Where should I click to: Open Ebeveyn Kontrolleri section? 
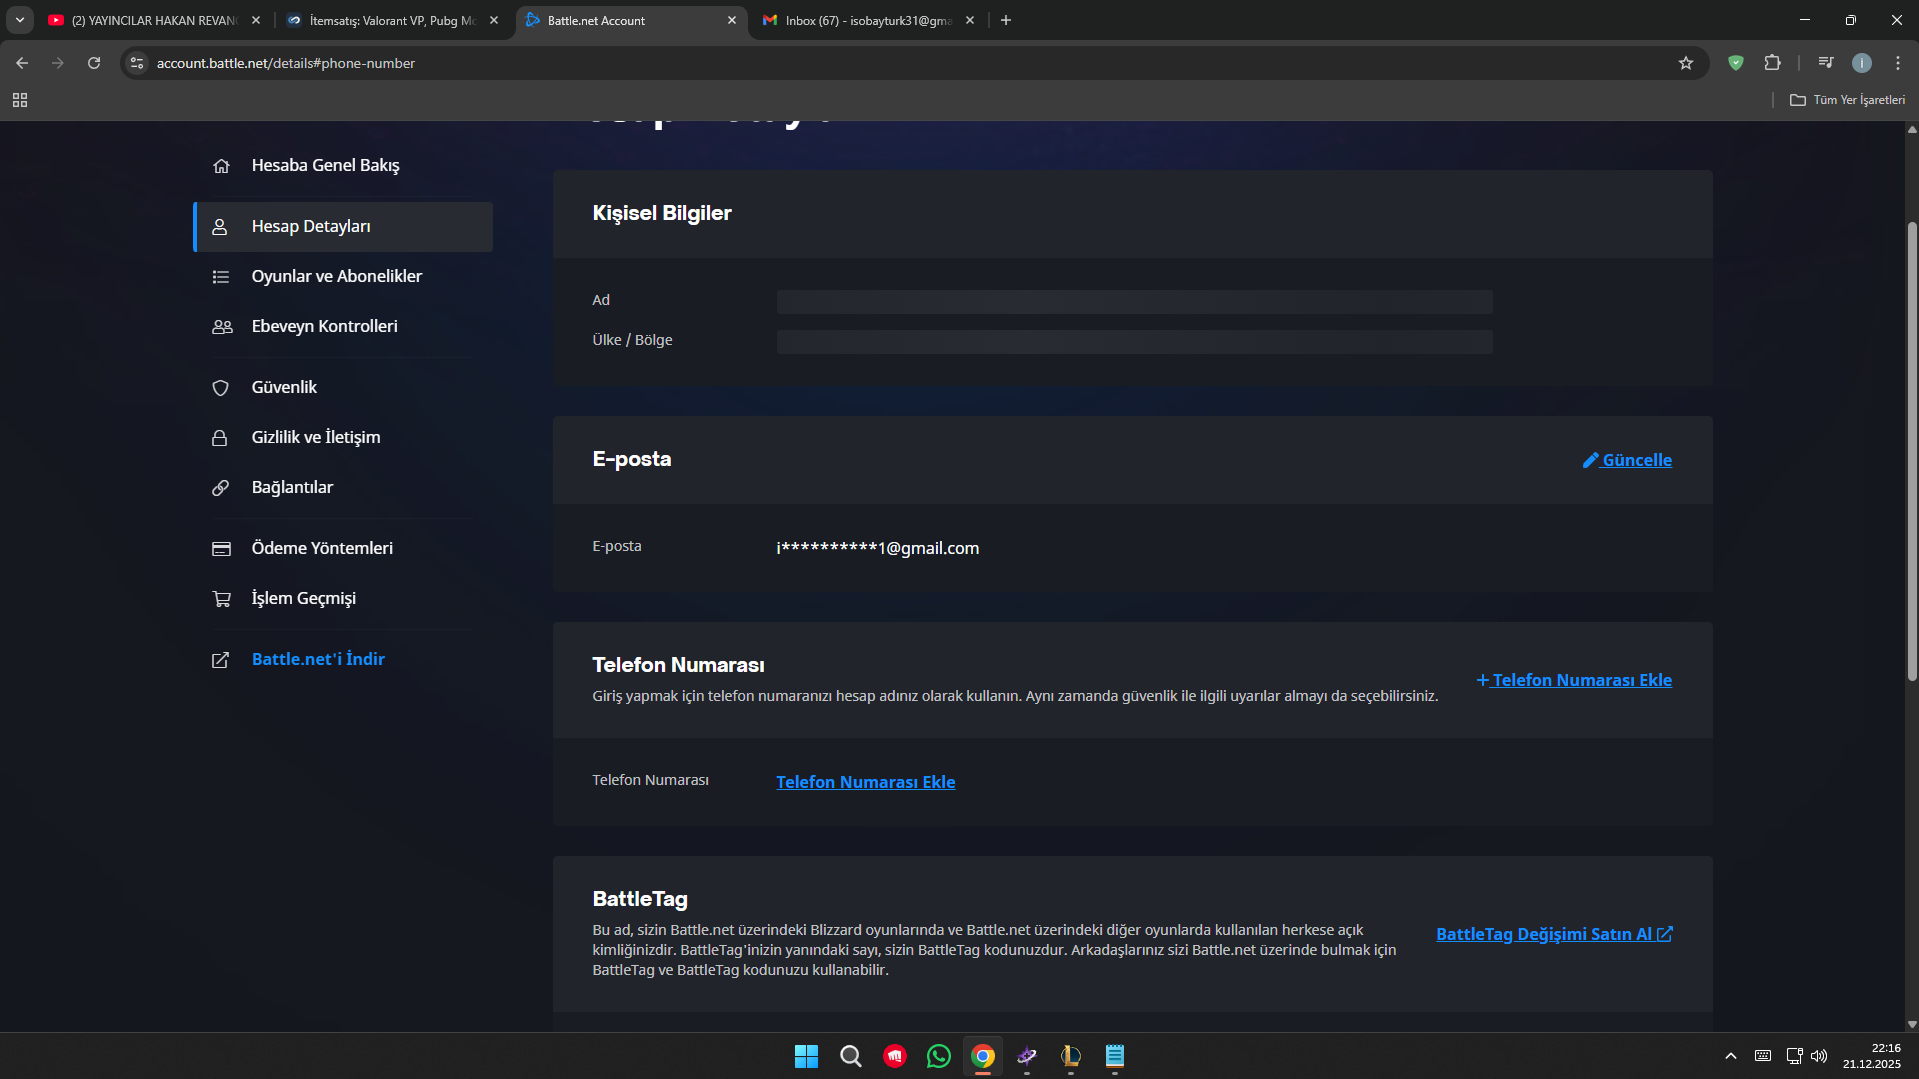[x=324, y=327]
